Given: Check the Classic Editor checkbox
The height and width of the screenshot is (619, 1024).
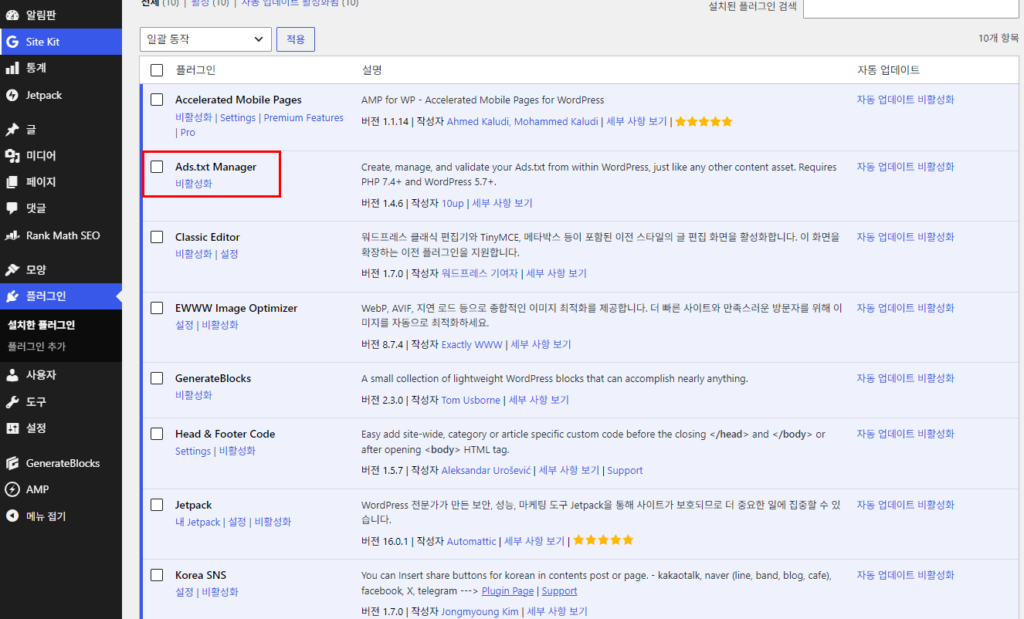Looking at the screenshot, I should point(157,237).
